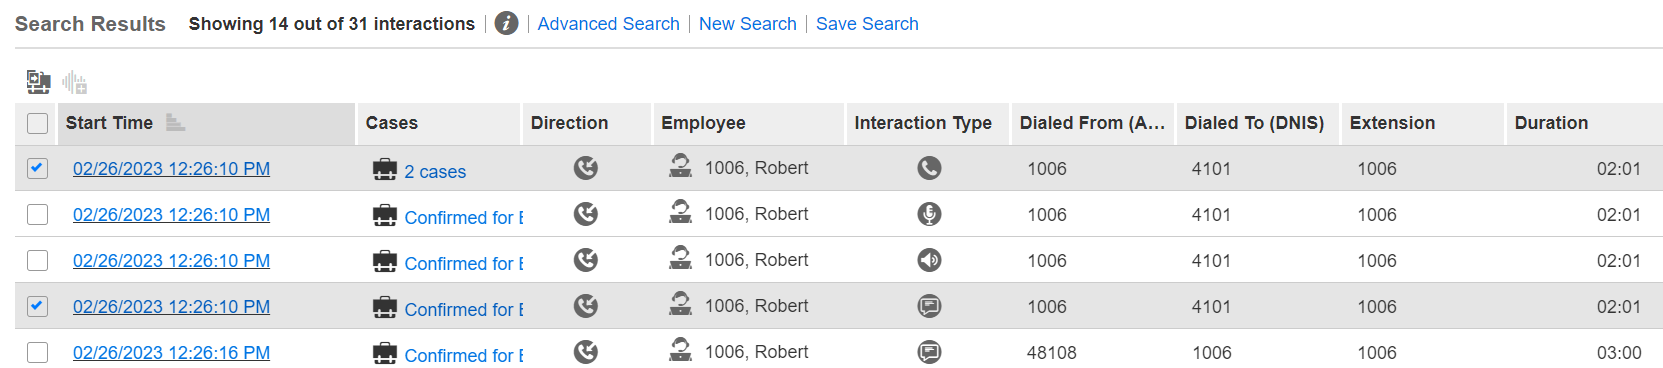Viewport: 1663px width, 368px height.
Task: Click employee icon in the speaker interaction row
Action: tap(680, 258)
